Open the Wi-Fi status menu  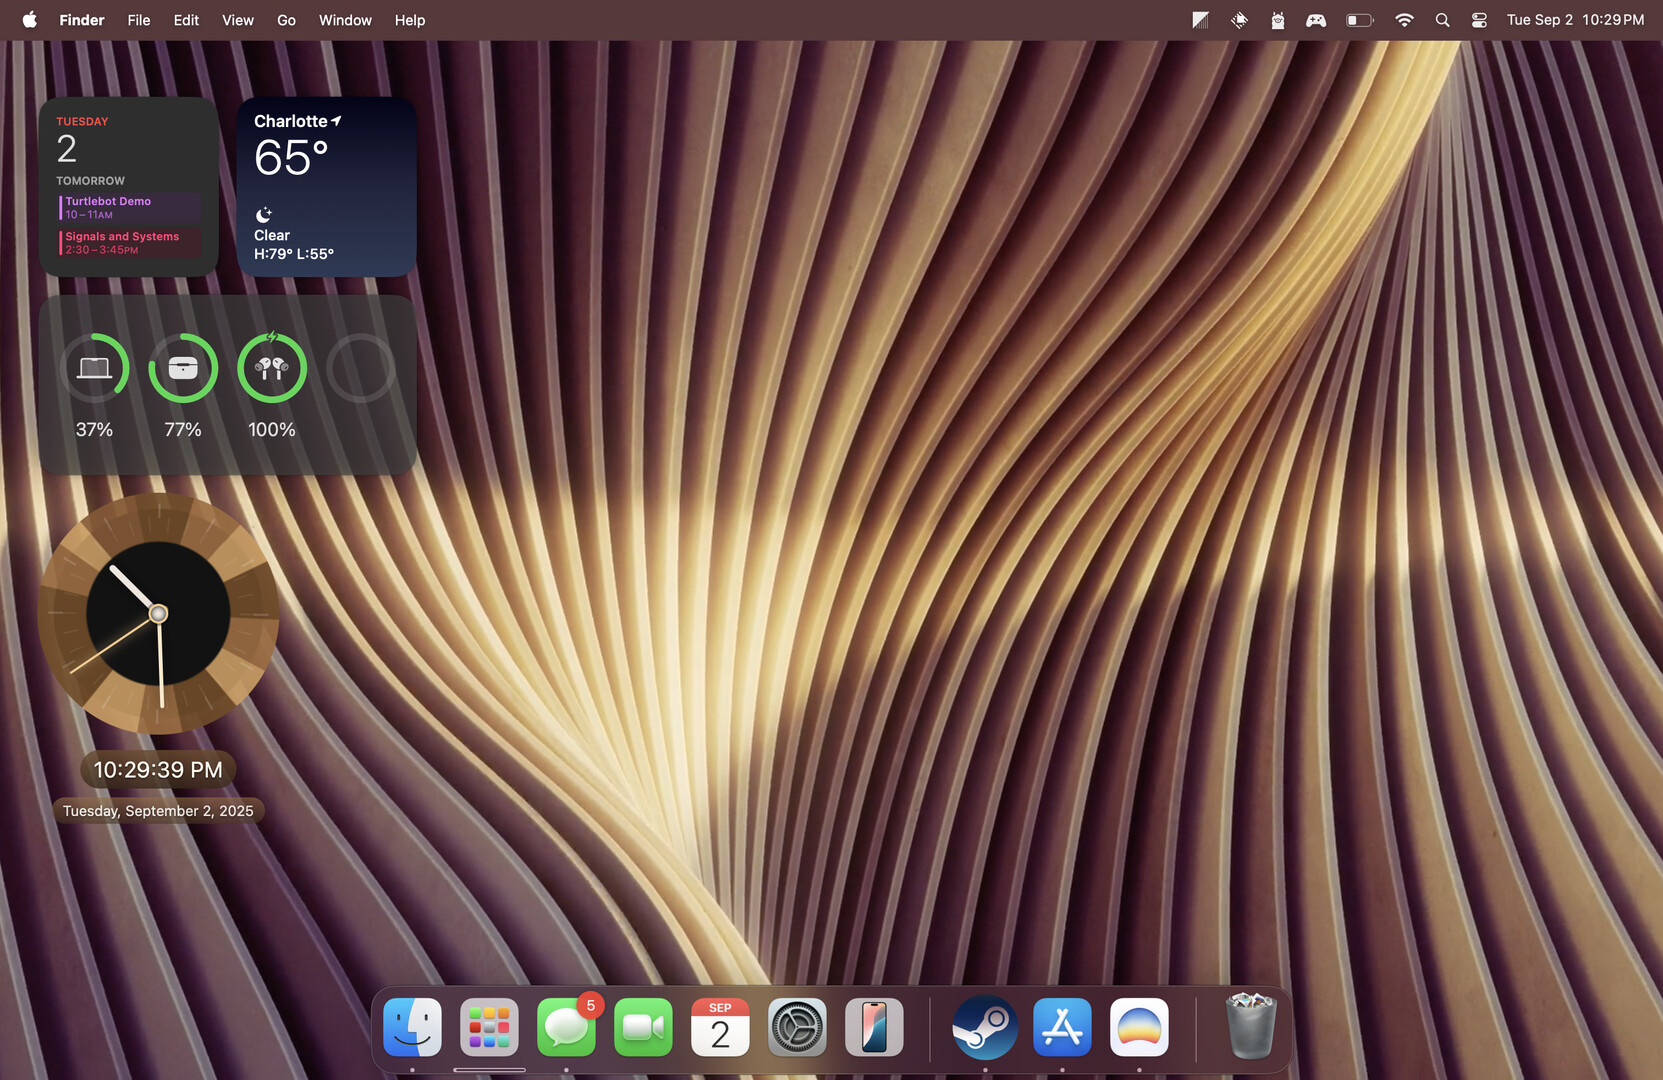pyautogui.click(x=1404, y=19)
